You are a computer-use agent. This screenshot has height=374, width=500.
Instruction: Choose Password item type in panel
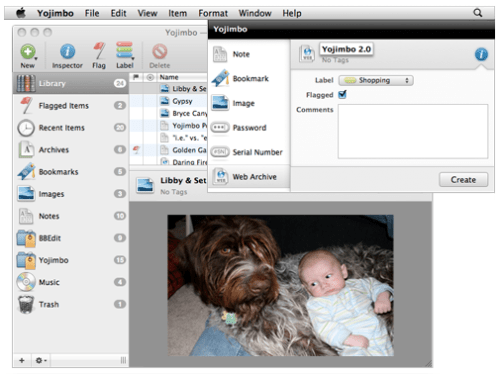click(x=249, y=128)
